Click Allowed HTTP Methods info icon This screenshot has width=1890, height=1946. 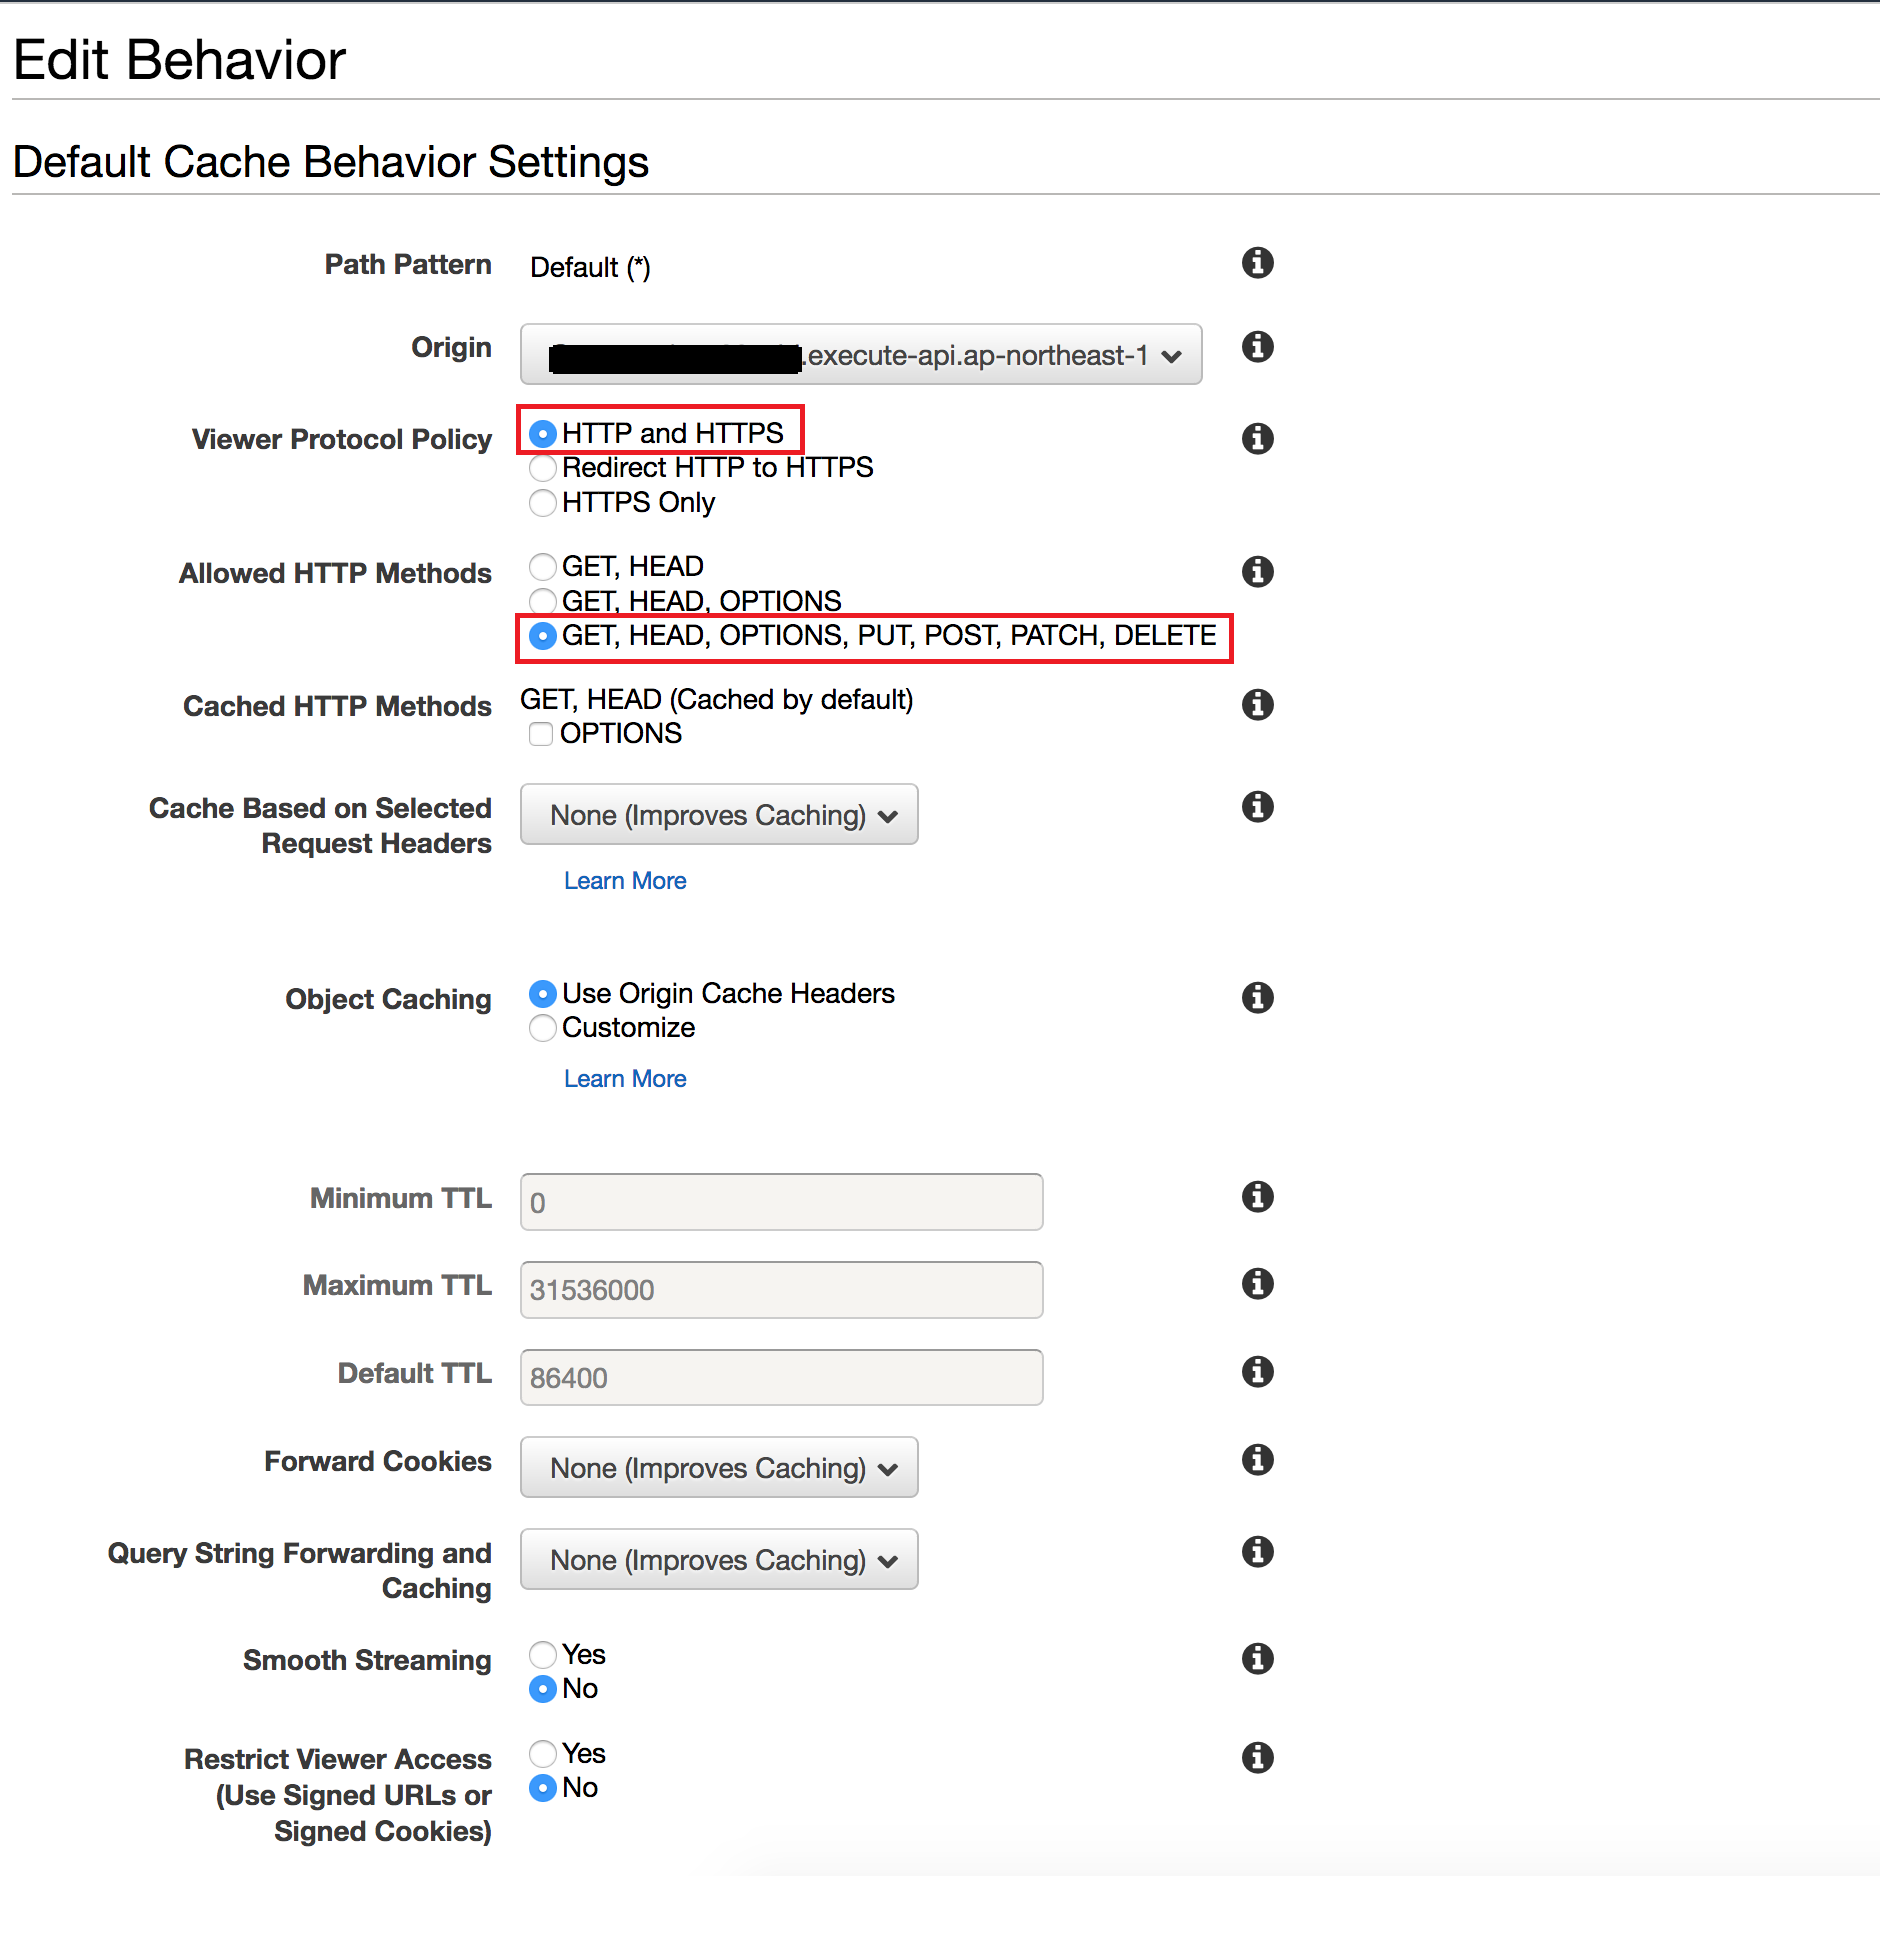[x=1257, y=572]
